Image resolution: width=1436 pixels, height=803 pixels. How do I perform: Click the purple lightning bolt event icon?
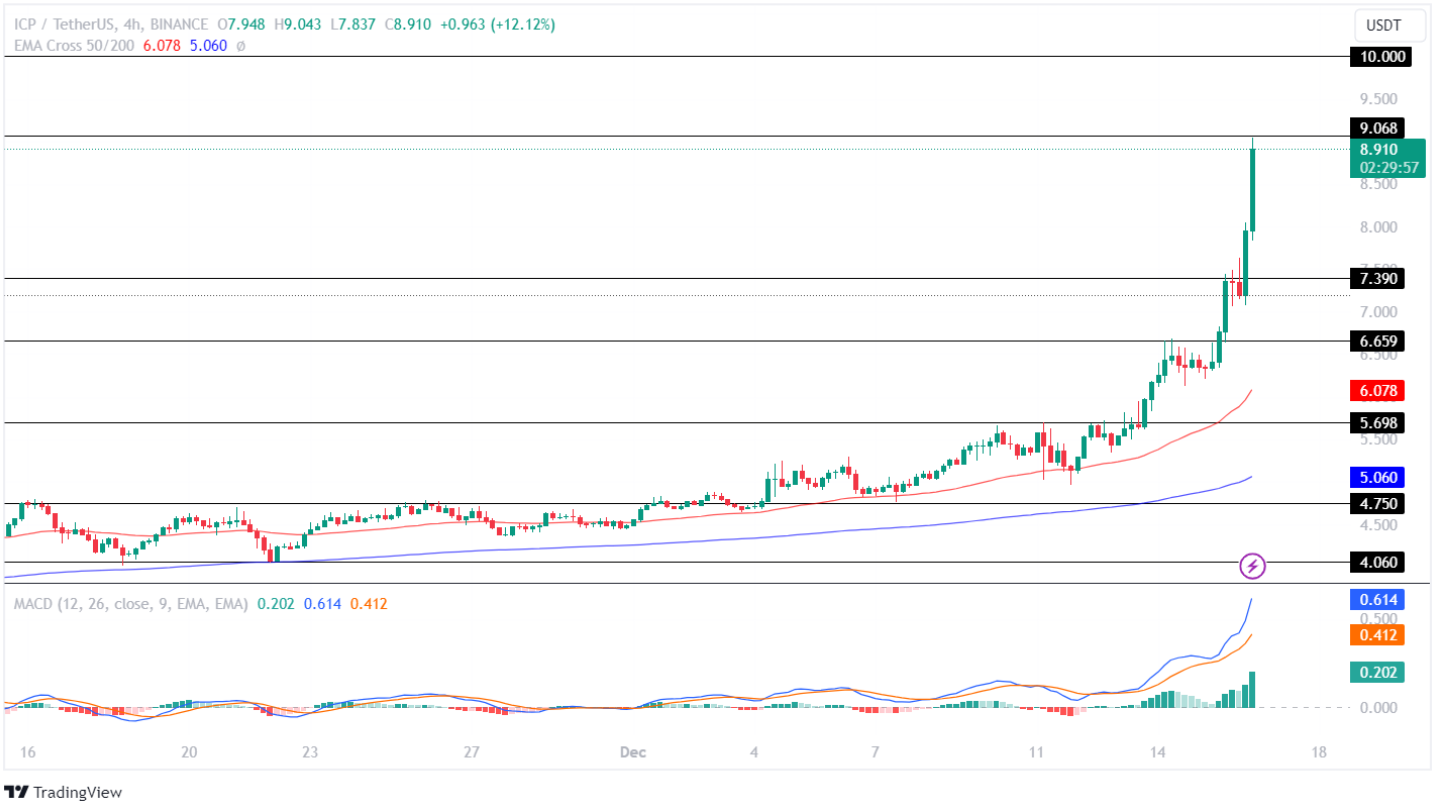click(1253, 567)
